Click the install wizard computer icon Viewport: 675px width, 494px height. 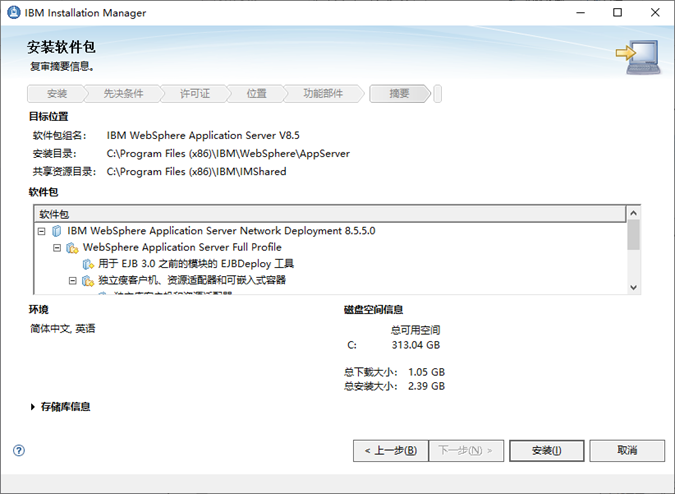point(638,57)
